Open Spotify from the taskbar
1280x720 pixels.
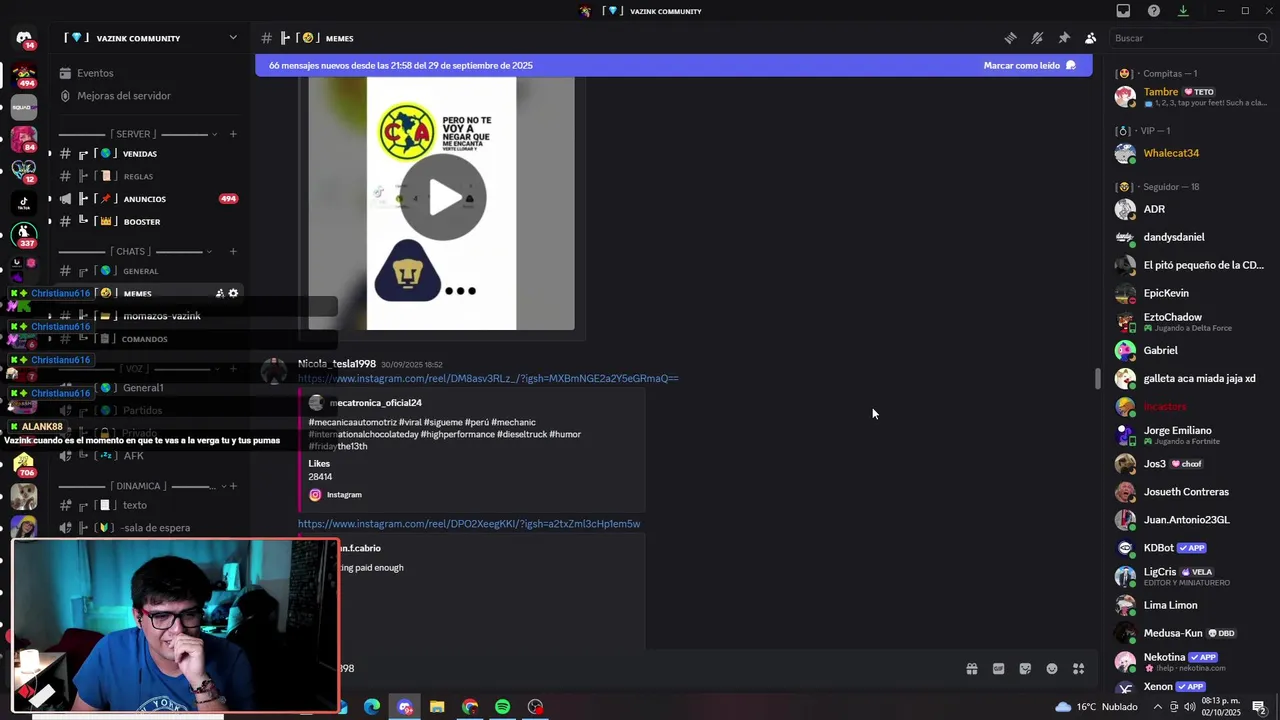(x=502, y=707)
